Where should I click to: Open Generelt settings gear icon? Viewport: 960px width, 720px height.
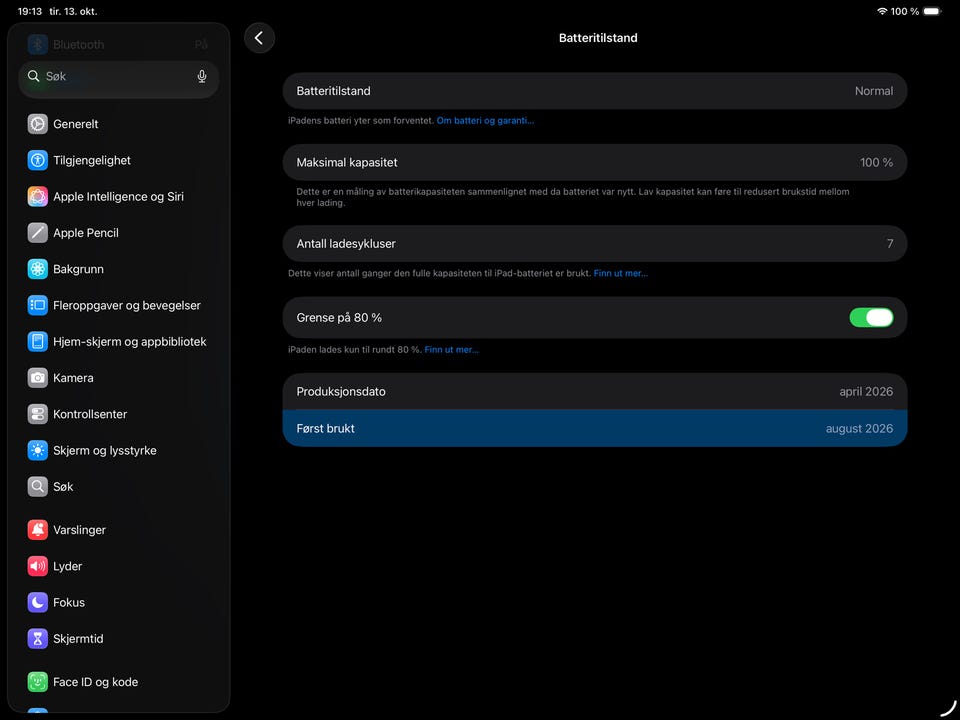point(37,124)
